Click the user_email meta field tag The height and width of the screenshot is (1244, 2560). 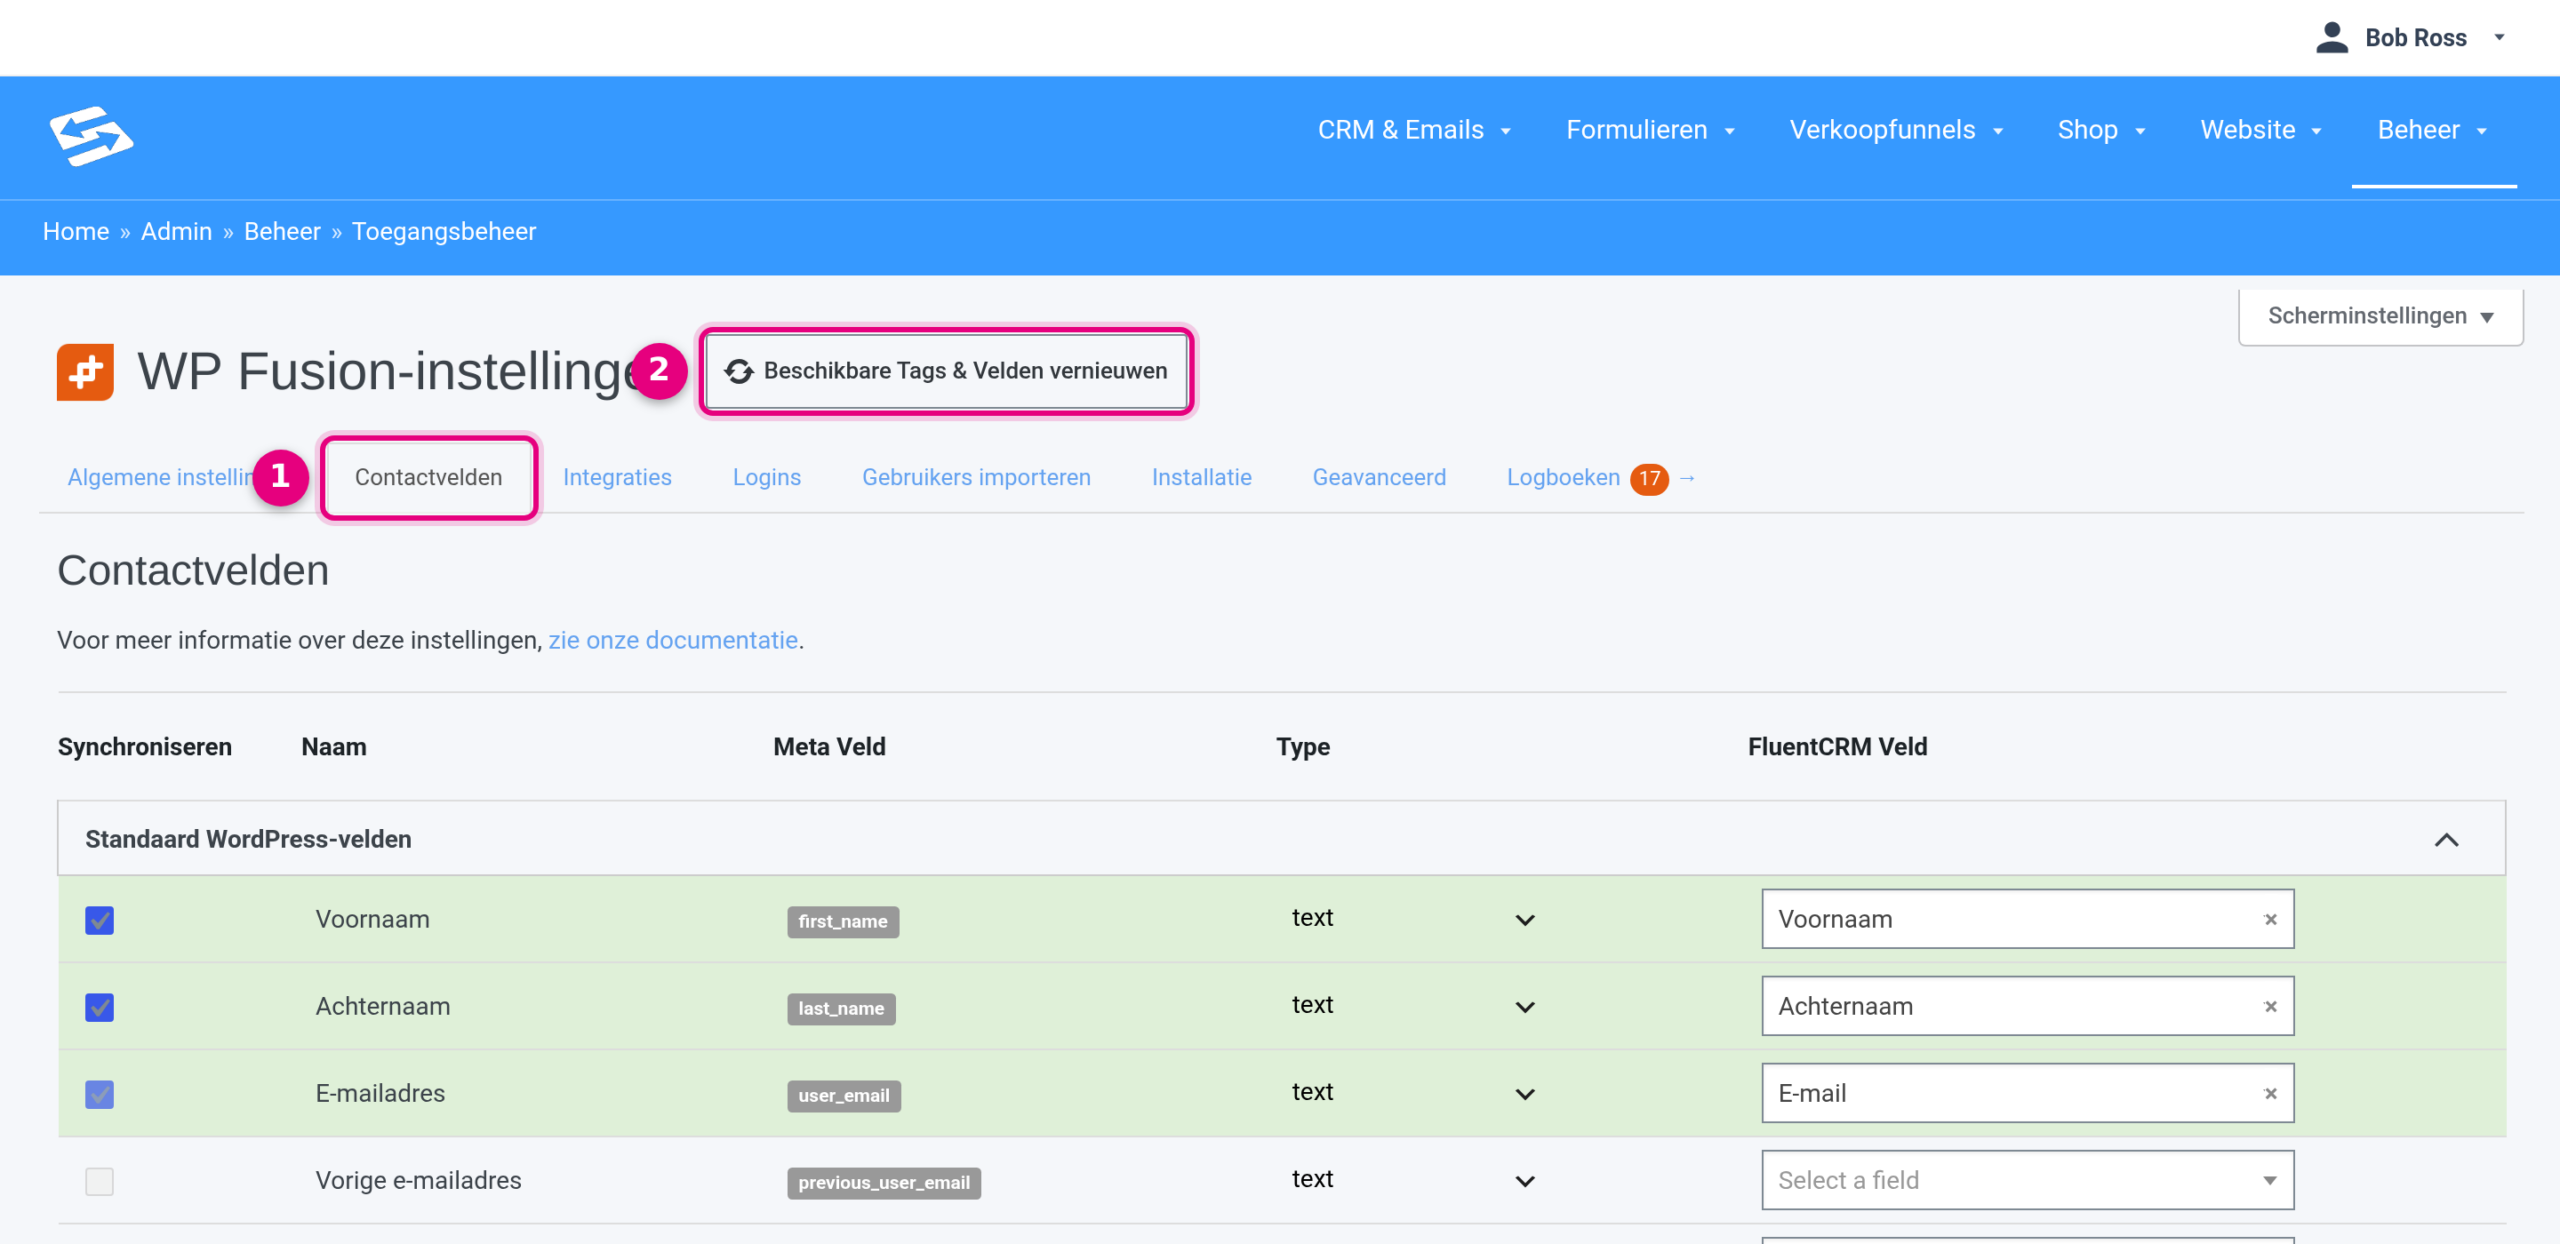pos(844,1096)
